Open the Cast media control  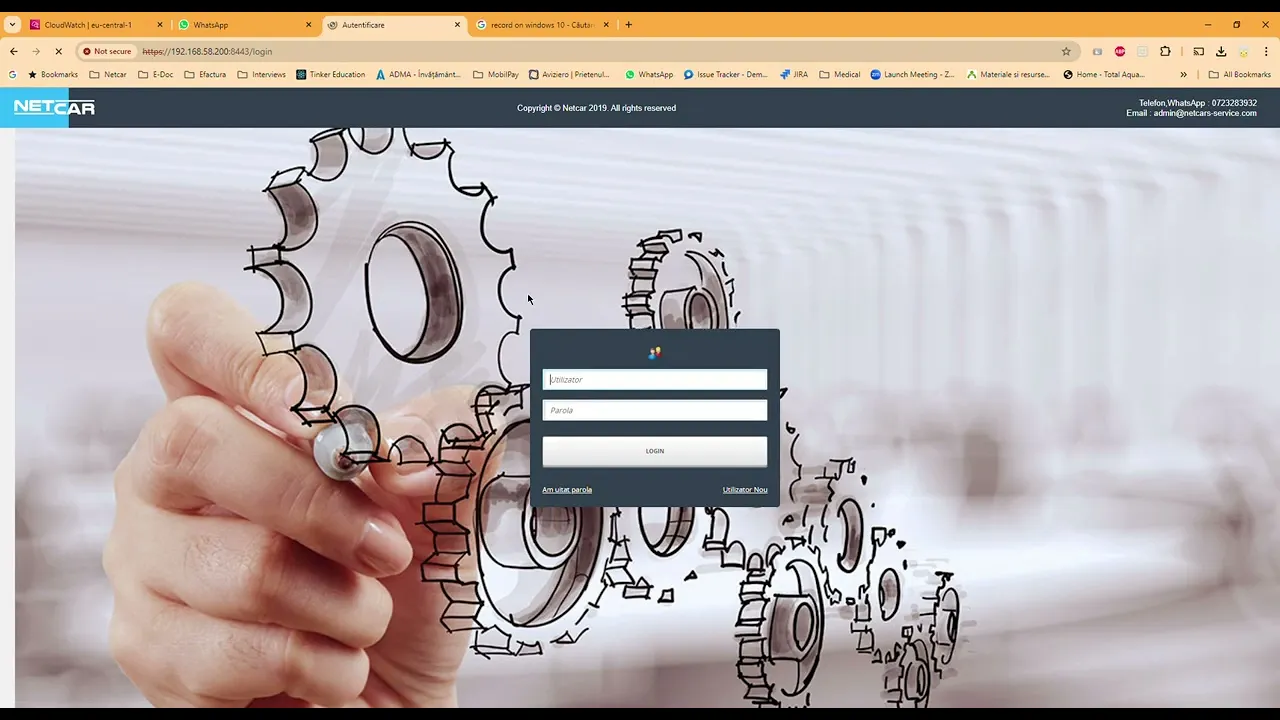tap(1198, 51)
